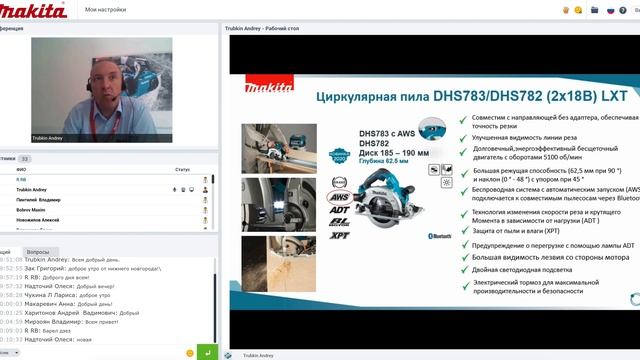This screenshot has width=640, height=360.
Task: Change language via the Russian flag icon
Action: [611, 10]
